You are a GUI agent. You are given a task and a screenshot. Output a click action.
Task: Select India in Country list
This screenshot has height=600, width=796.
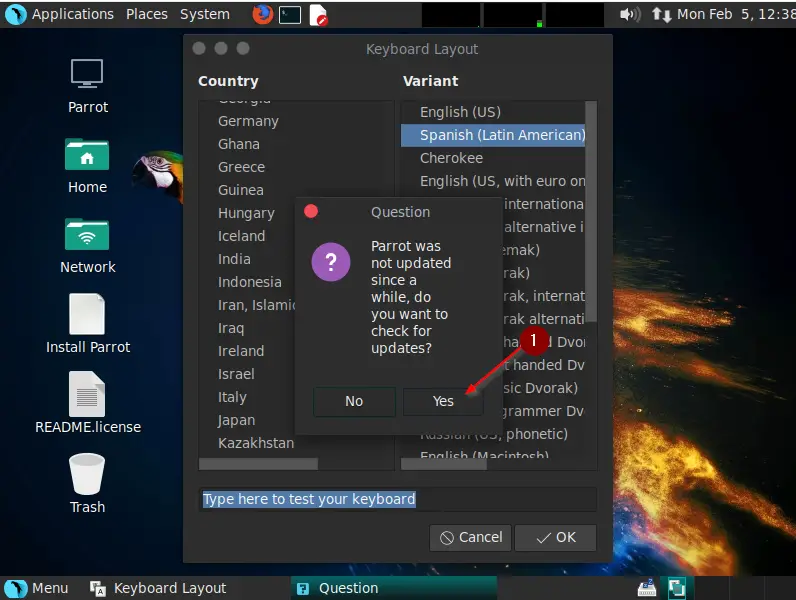point(234,259)
